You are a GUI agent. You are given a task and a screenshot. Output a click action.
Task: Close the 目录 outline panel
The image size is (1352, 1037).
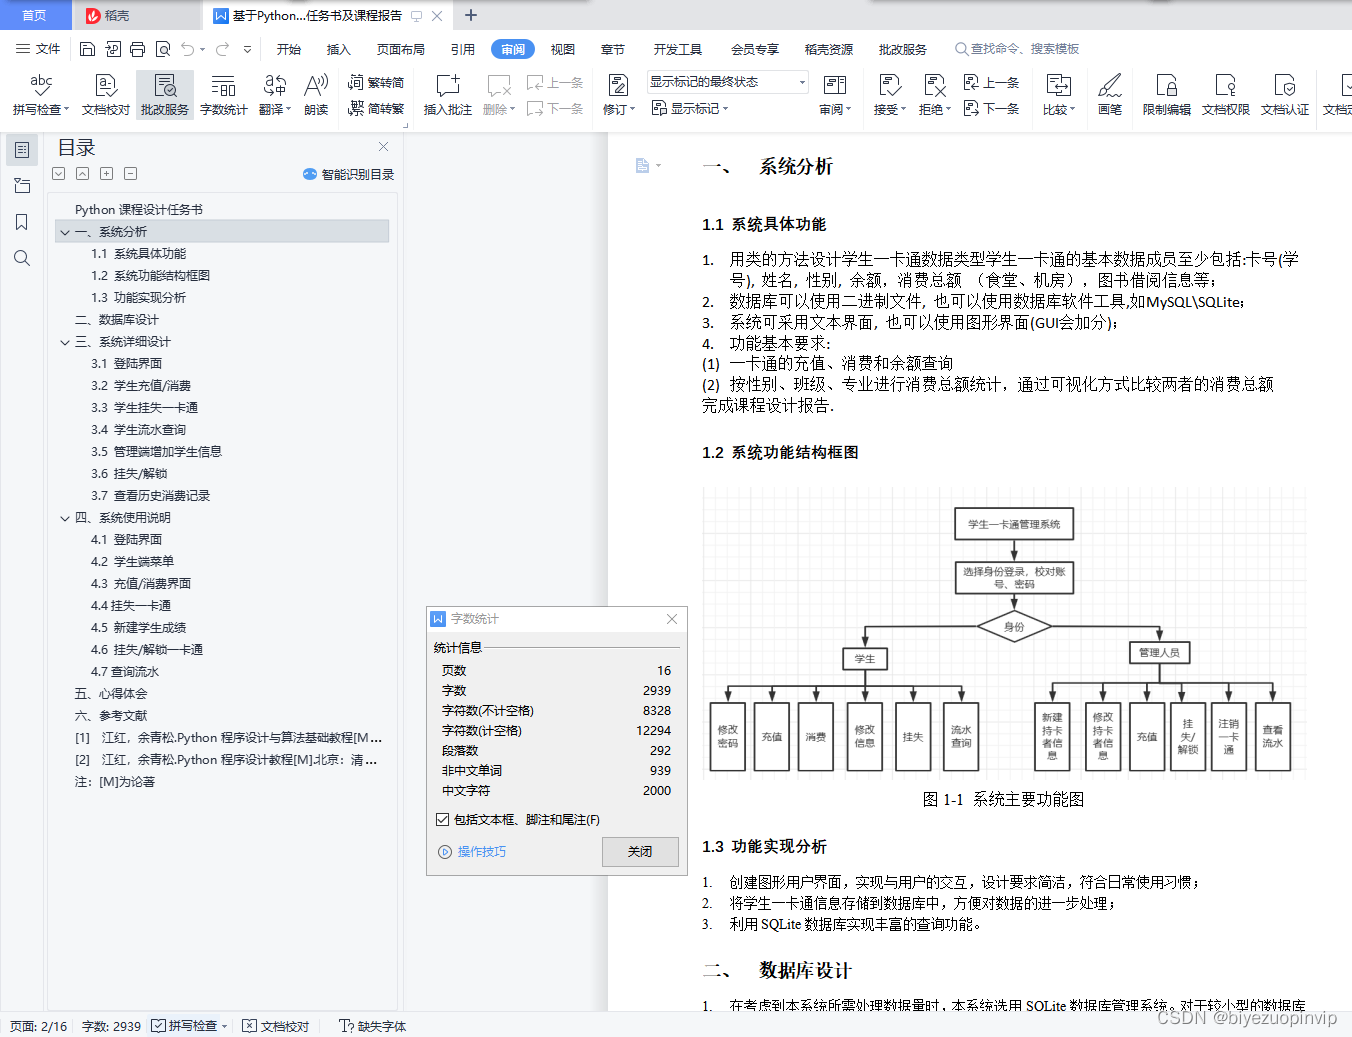click(x=383, y=147)
